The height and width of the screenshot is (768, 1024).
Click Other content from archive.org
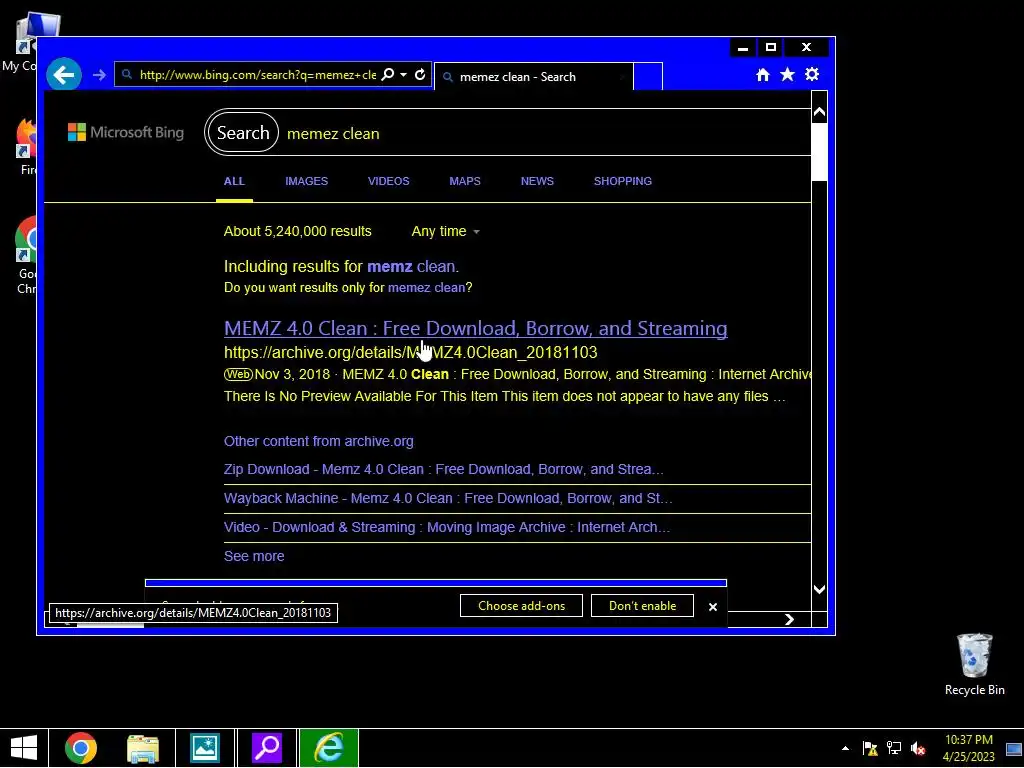[x=319, y=441]
